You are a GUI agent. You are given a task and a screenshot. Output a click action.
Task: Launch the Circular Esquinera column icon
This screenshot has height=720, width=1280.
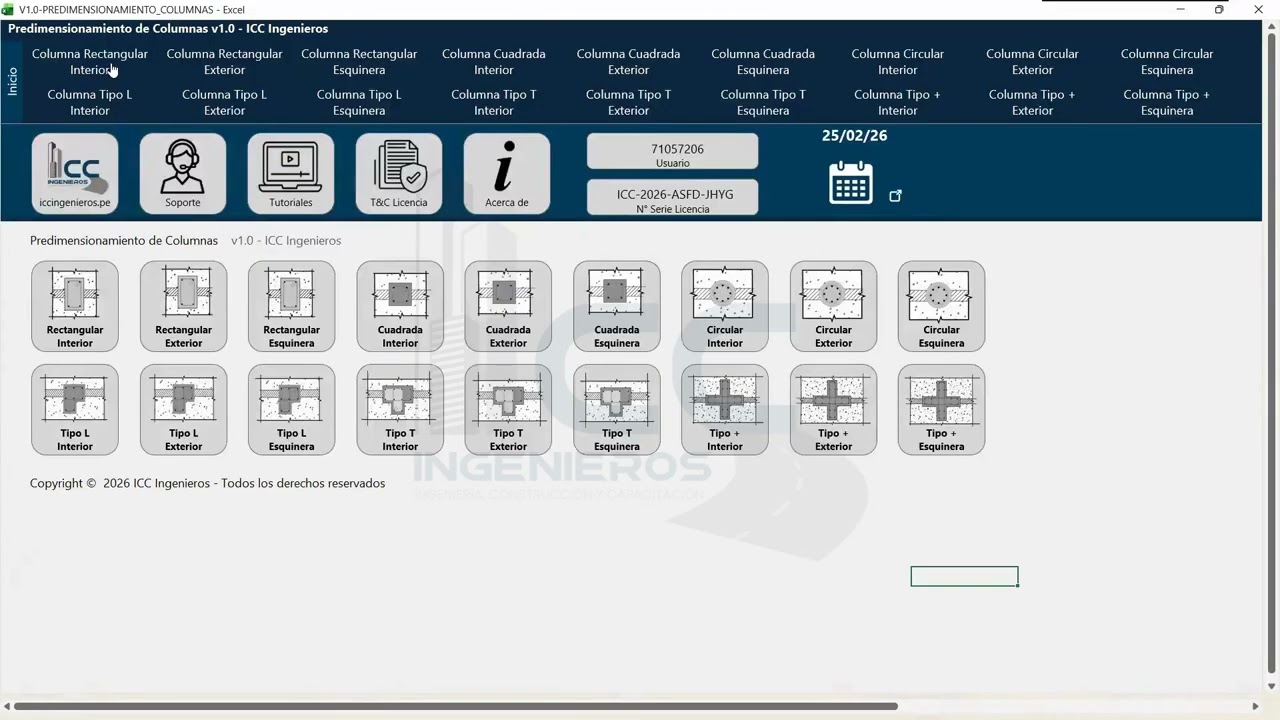tap(941, 306)
